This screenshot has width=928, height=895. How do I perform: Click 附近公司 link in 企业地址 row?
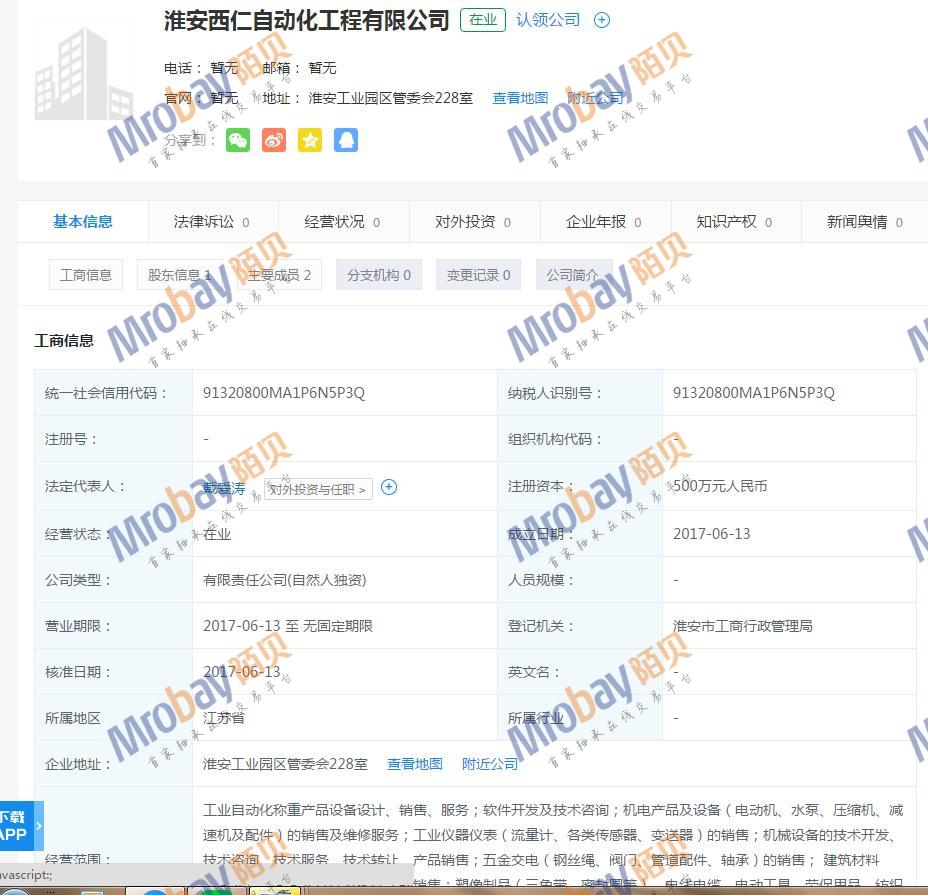click(490, 764)
